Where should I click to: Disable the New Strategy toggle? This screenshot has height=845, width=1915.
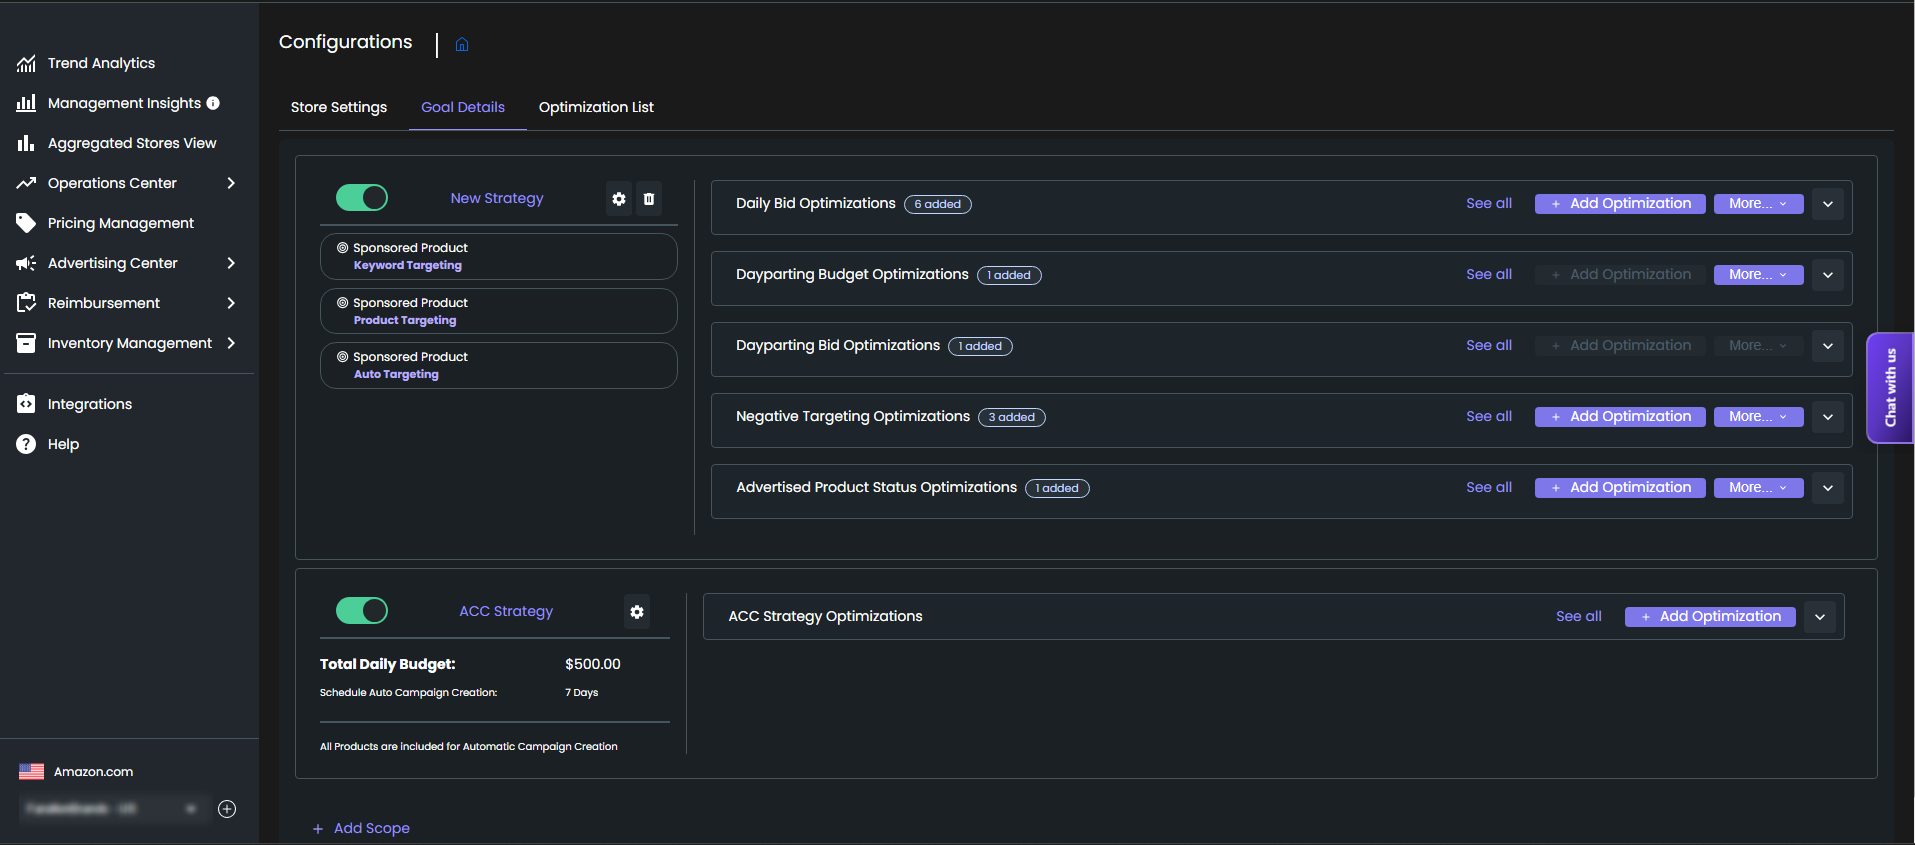click(x=362, y=198)
